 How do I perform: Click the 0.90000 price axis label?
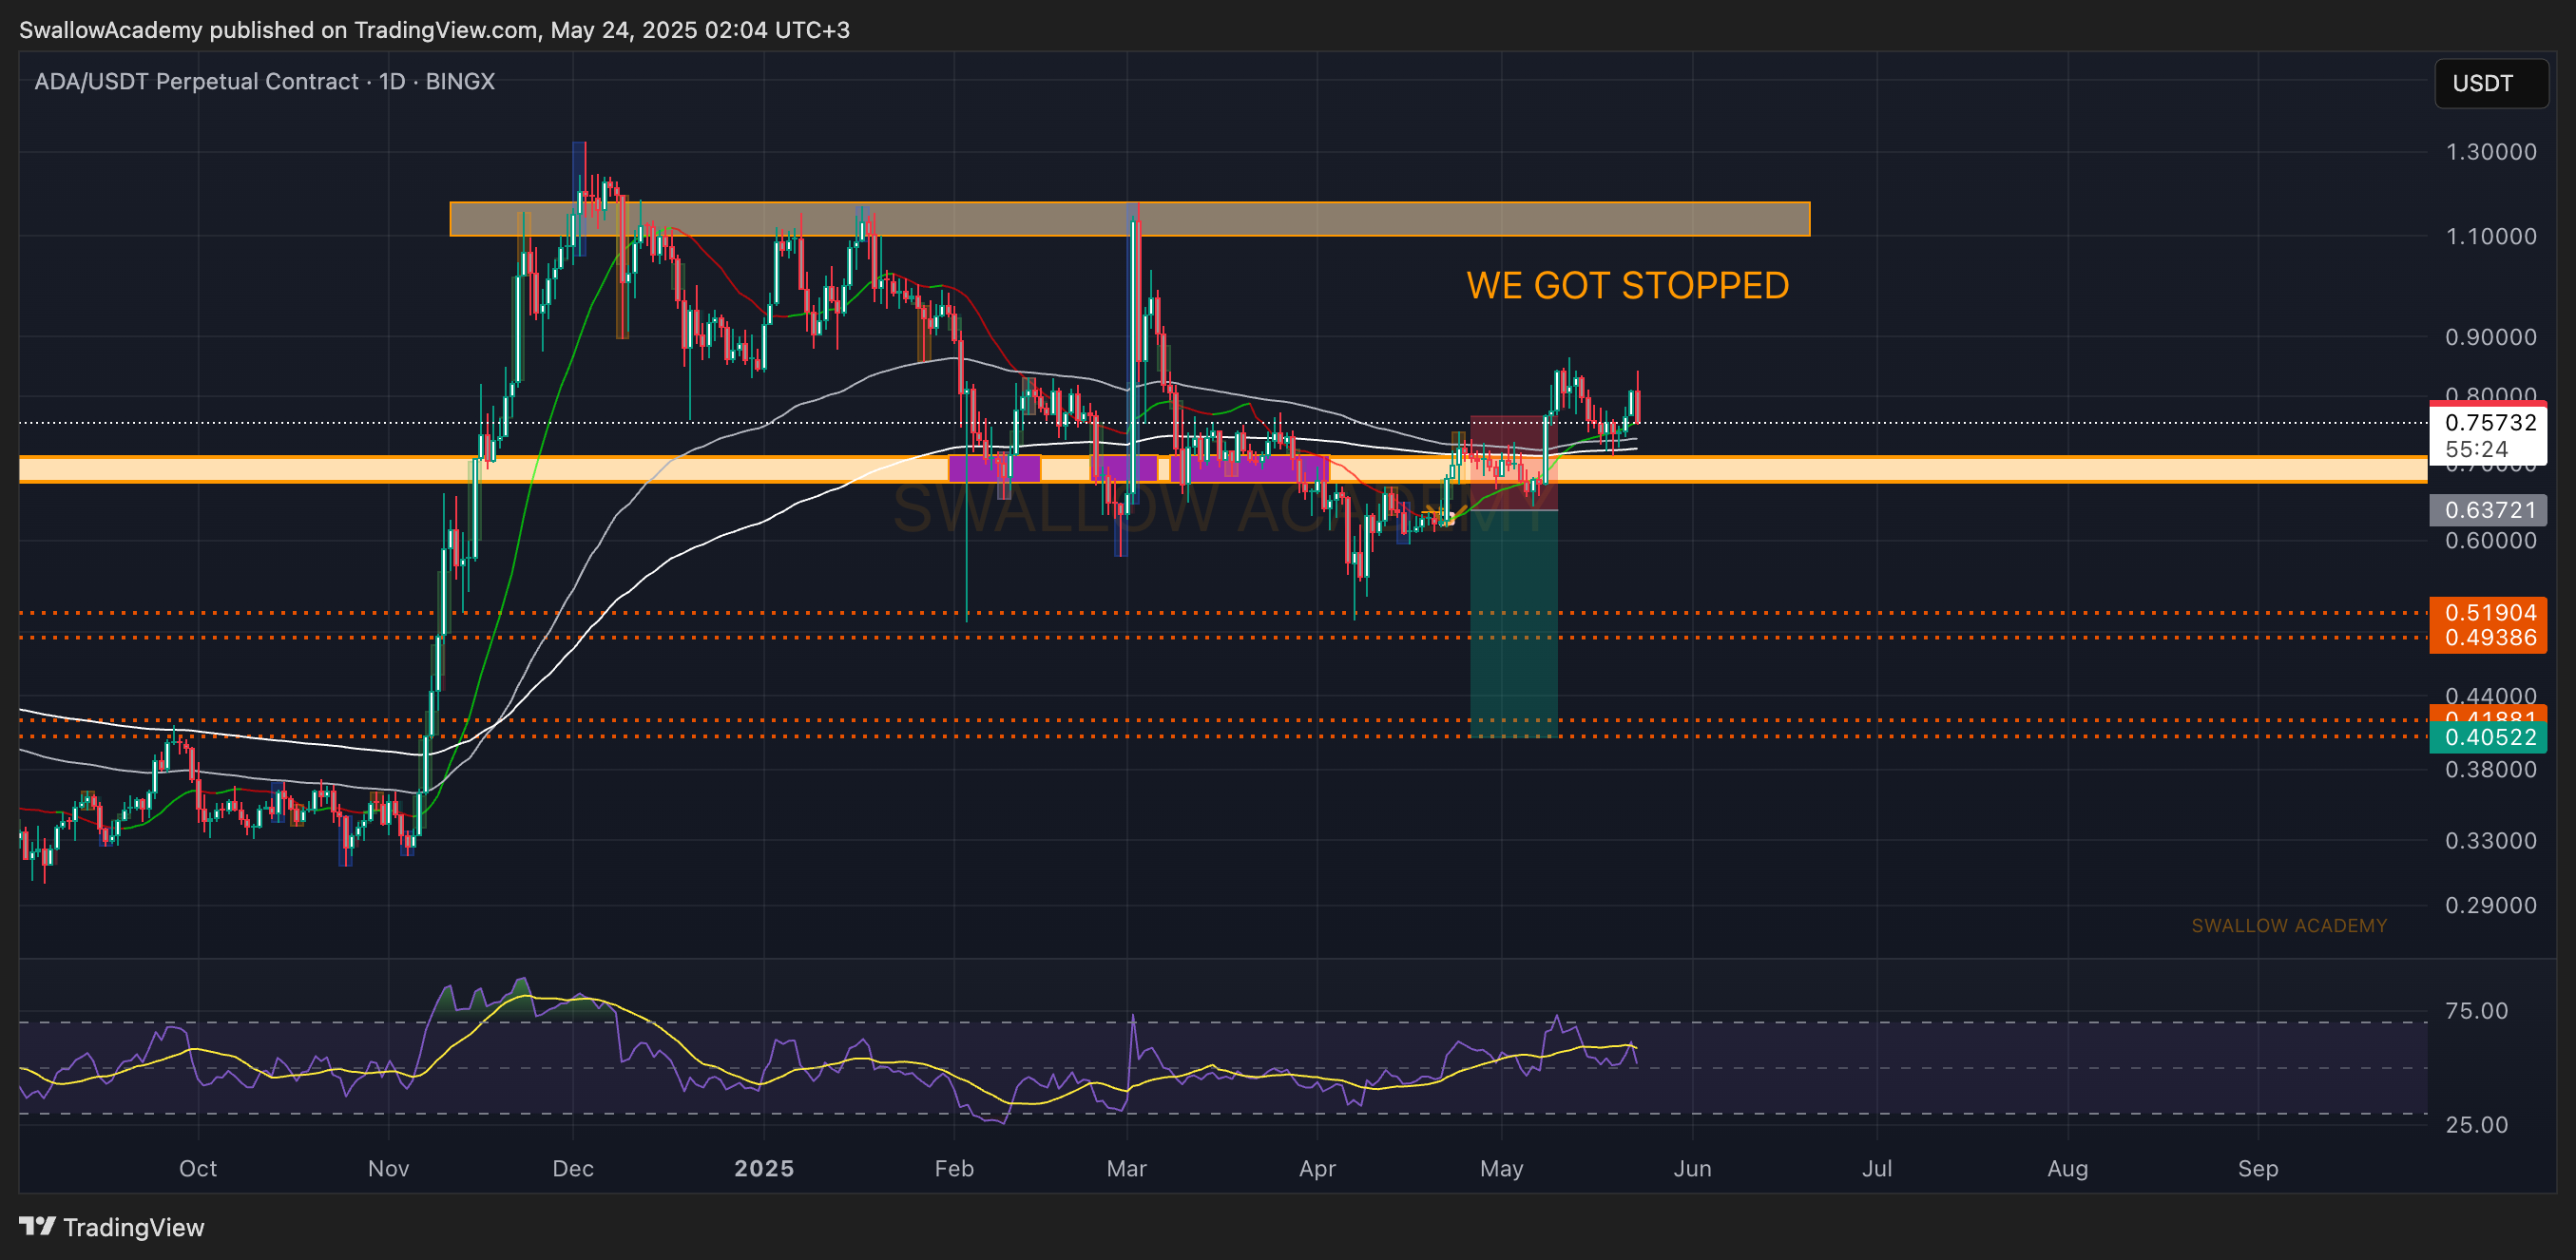[x=2490, y=337]
